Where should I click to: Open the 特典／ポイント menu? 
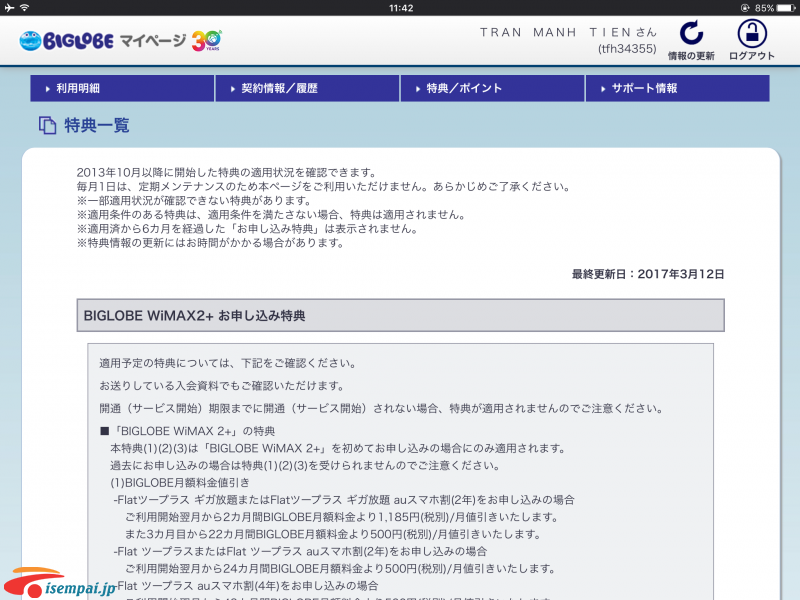[492, 88]
